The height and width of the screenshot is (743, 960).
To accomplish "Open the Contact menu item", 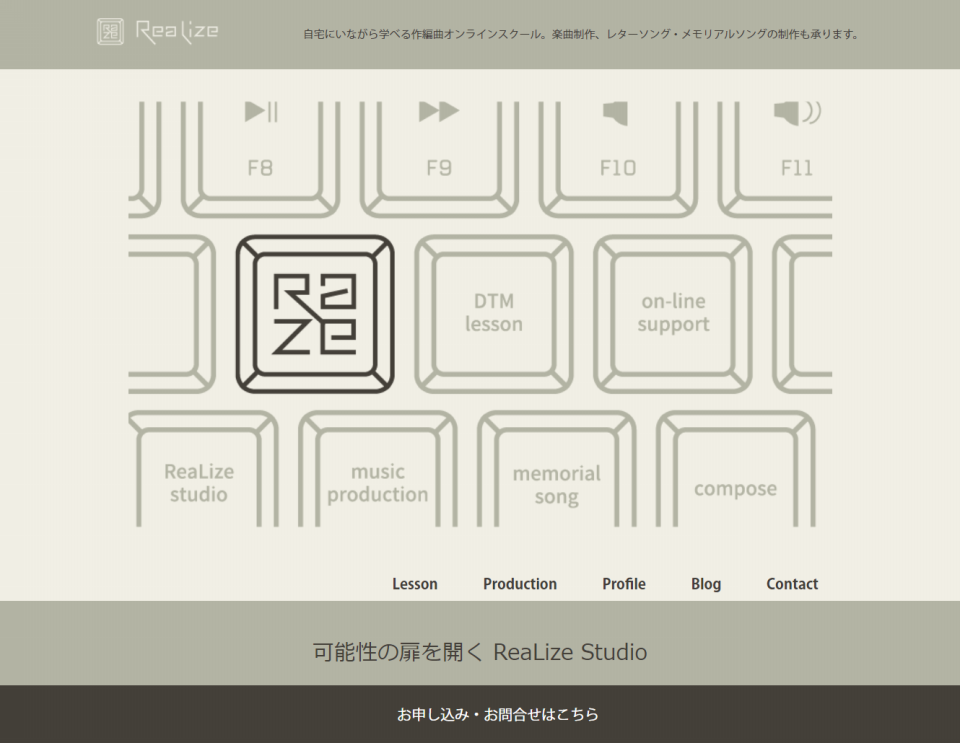I will 792,584.
